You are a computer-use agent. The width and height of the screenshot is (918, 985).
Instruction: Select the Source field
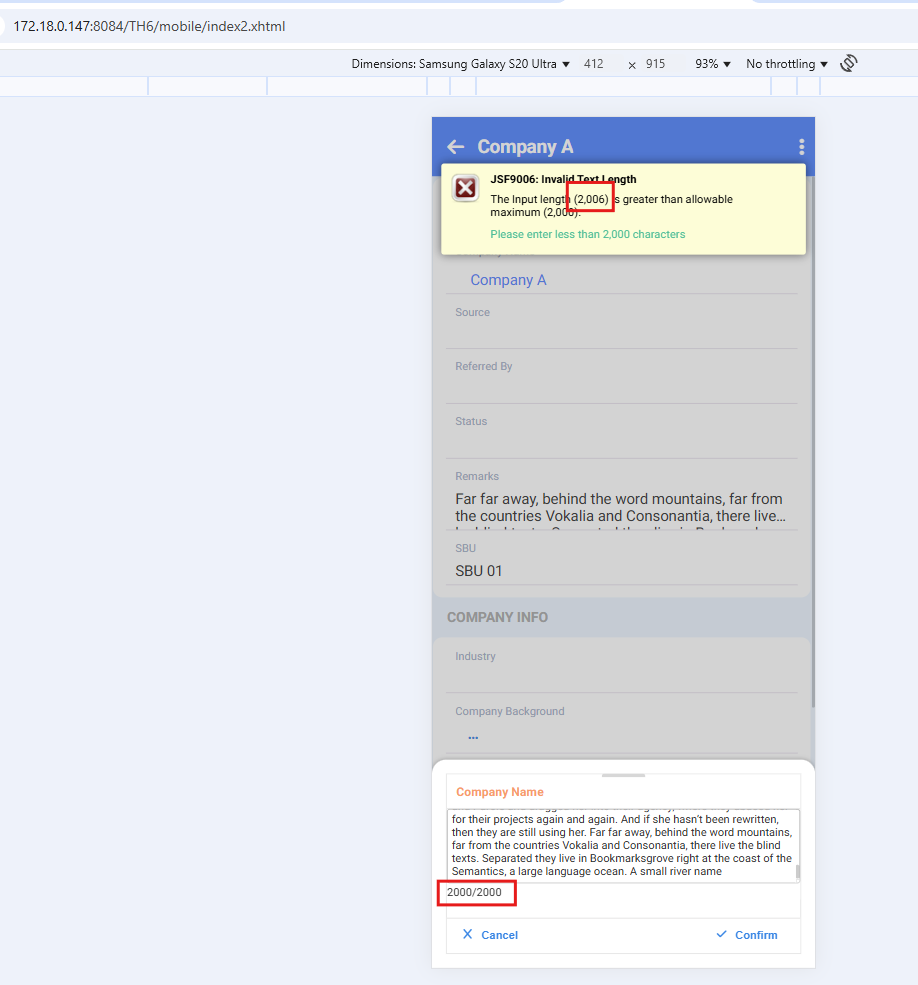pyautogui.click(x=621, y=325)
